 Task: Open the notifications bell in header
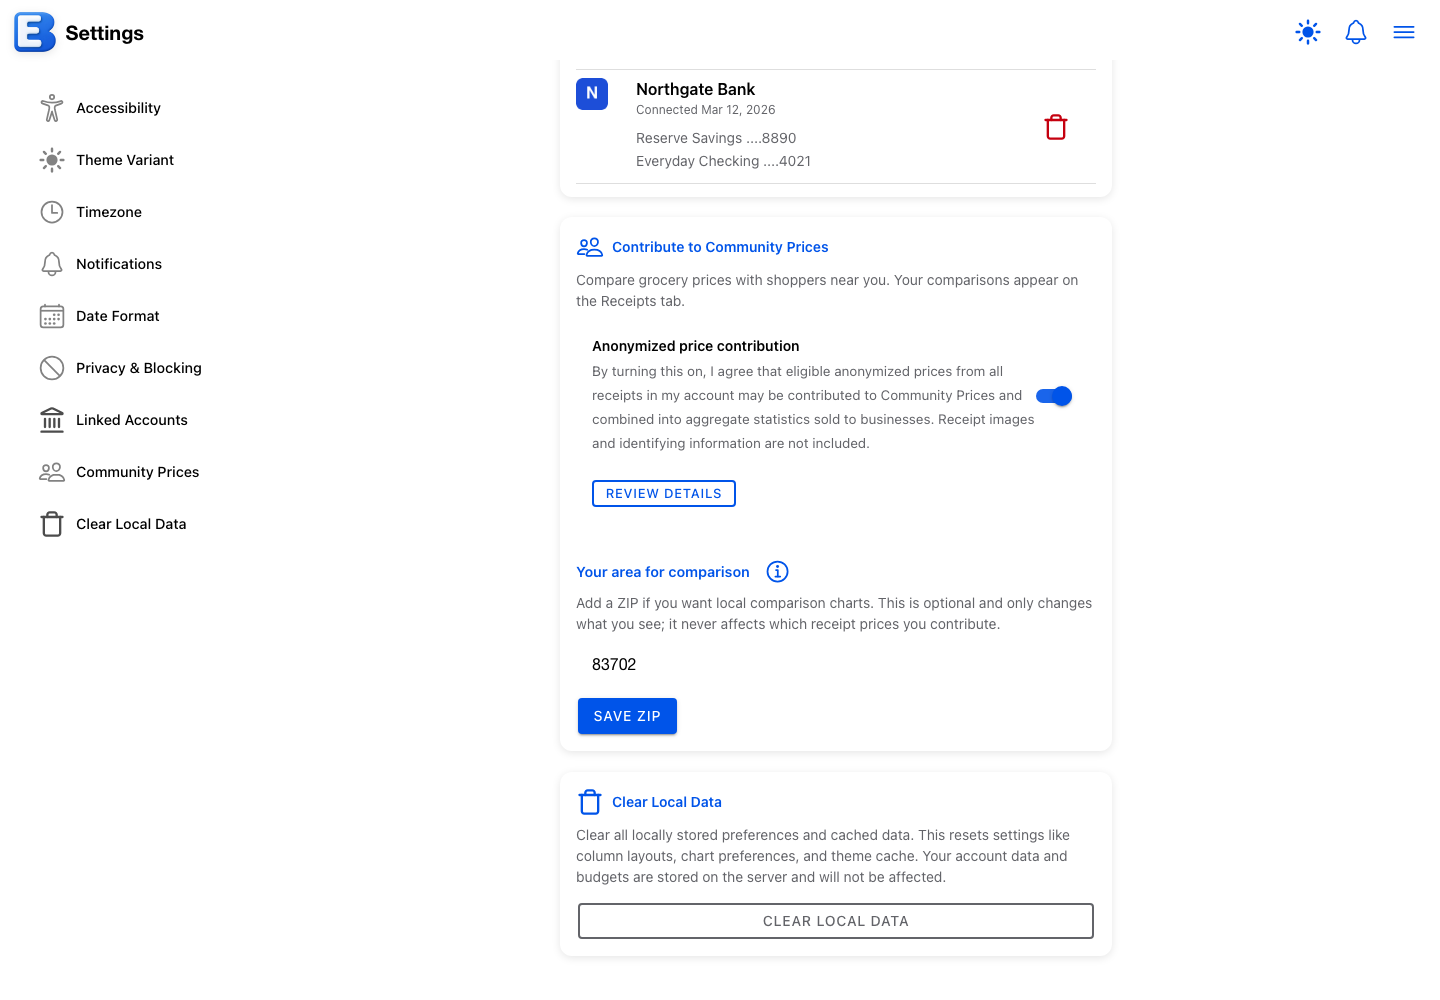pyautogui.click(x=1356, y=32)
